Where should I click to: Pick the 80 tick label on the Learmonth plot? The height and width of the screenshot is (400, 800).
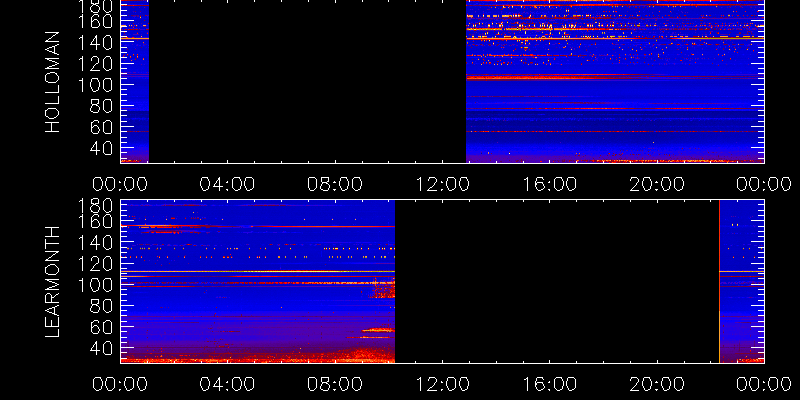pyautogui.click(x=101, y=306)
